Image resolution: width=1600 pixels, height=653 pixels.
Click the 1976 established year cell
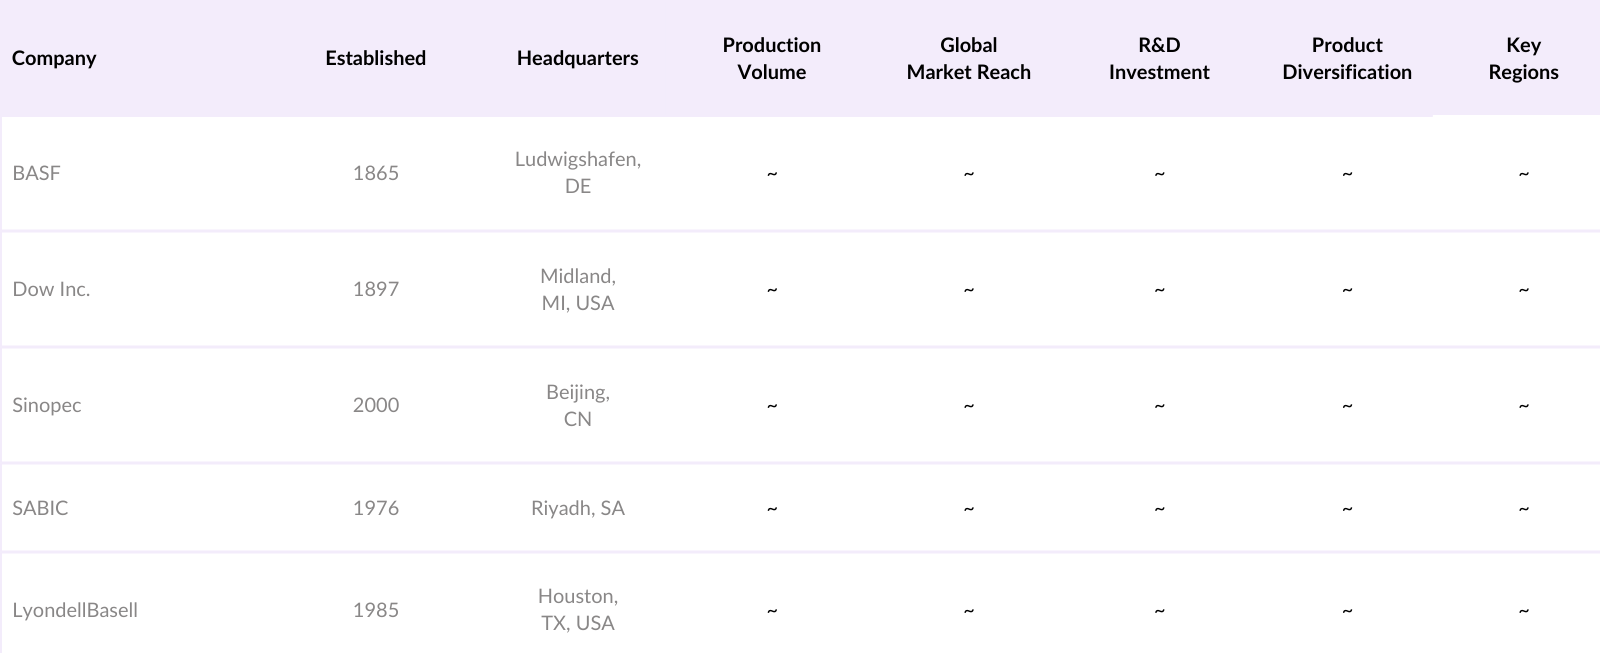[x=375, y=508]
